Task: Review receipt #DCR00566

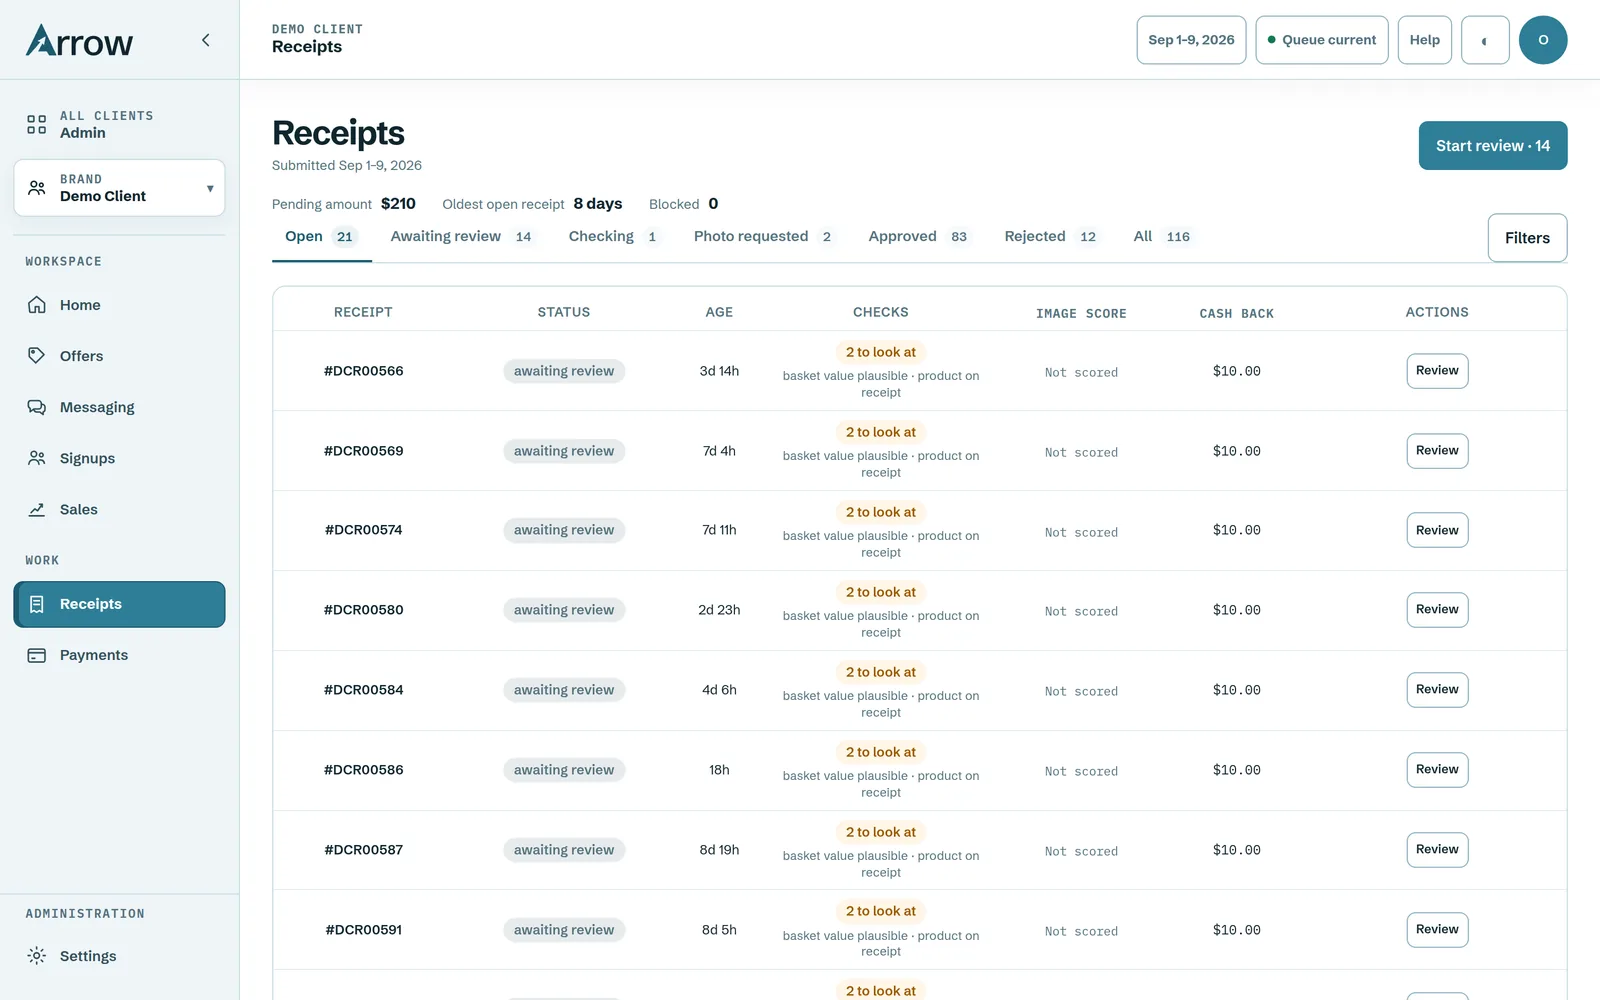Action: point(1437,371)
